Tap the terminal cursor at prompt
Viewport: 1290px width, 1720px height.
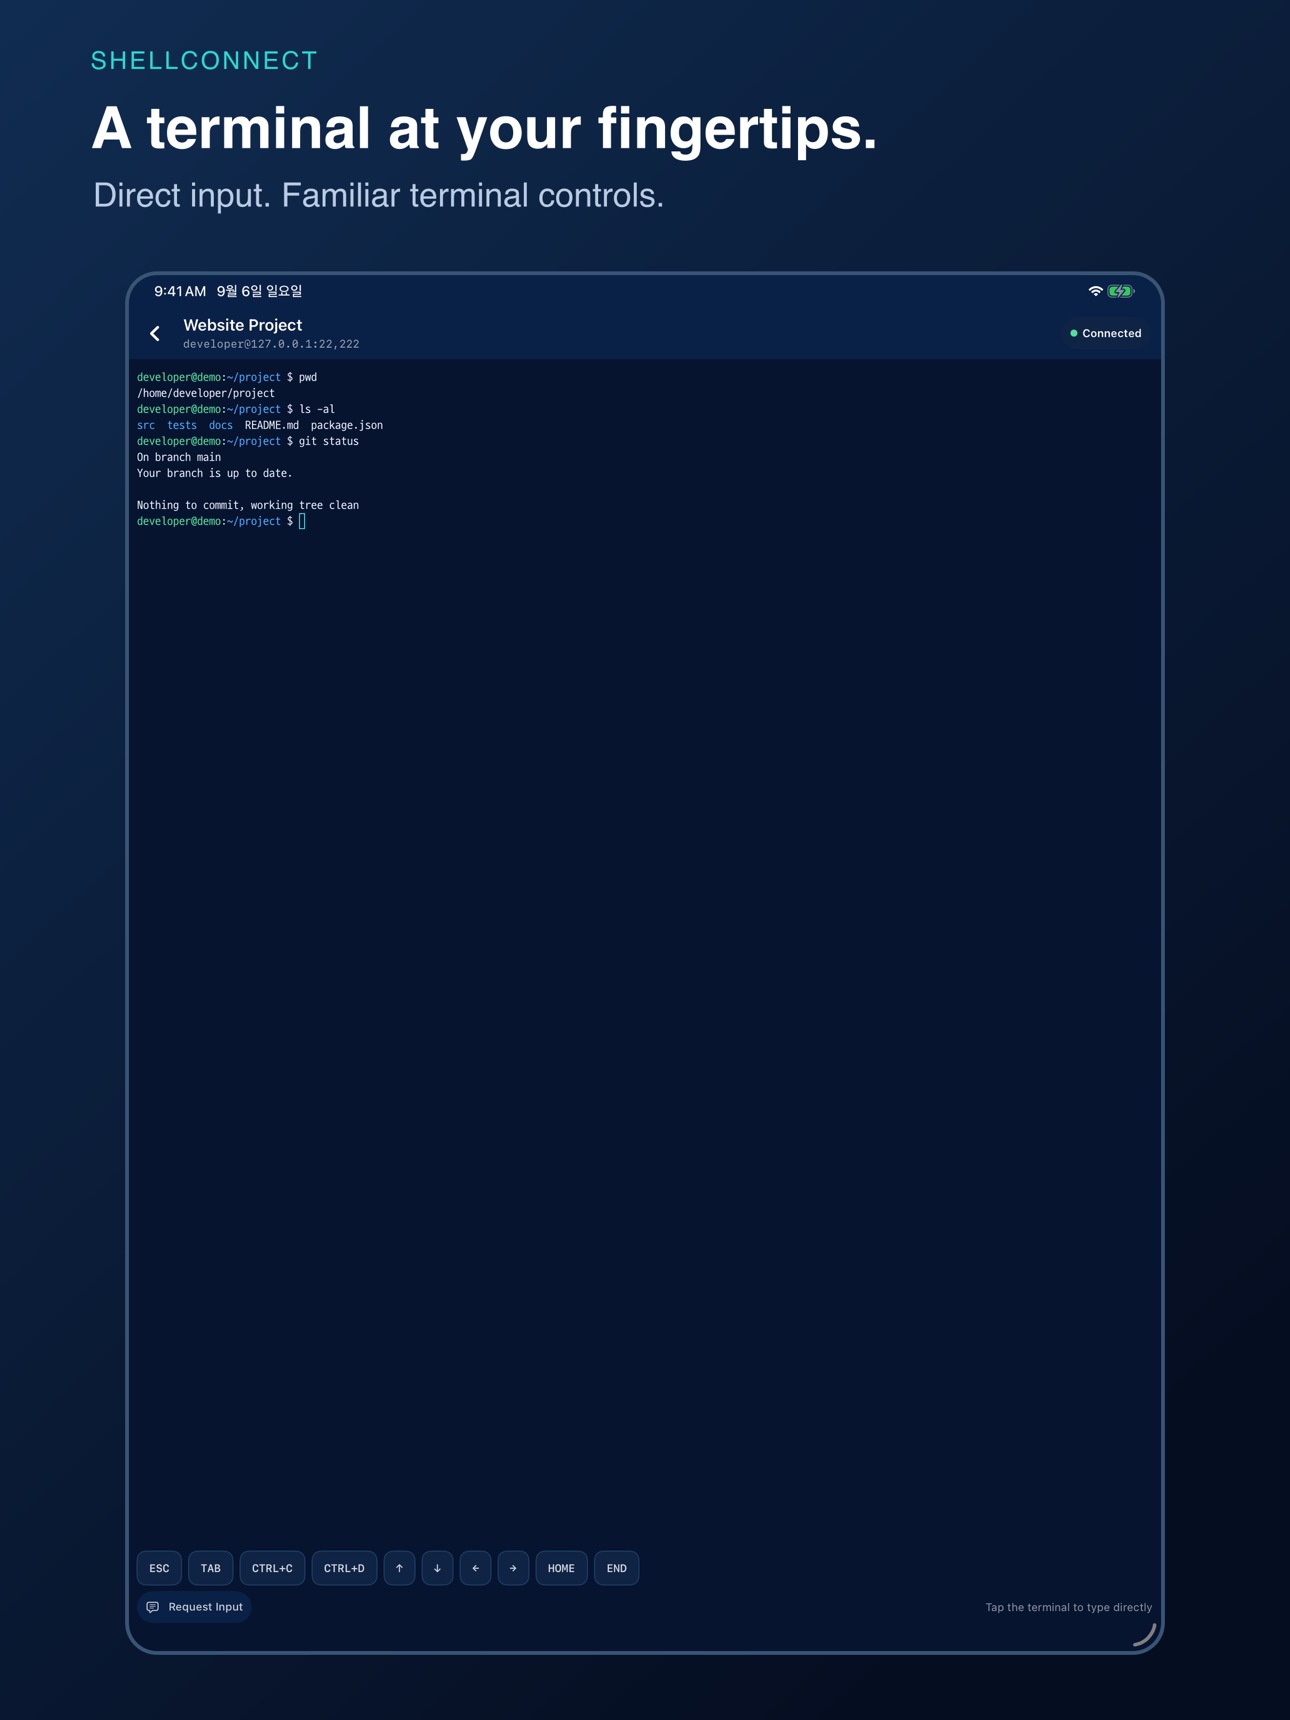[x=302, y=521]
